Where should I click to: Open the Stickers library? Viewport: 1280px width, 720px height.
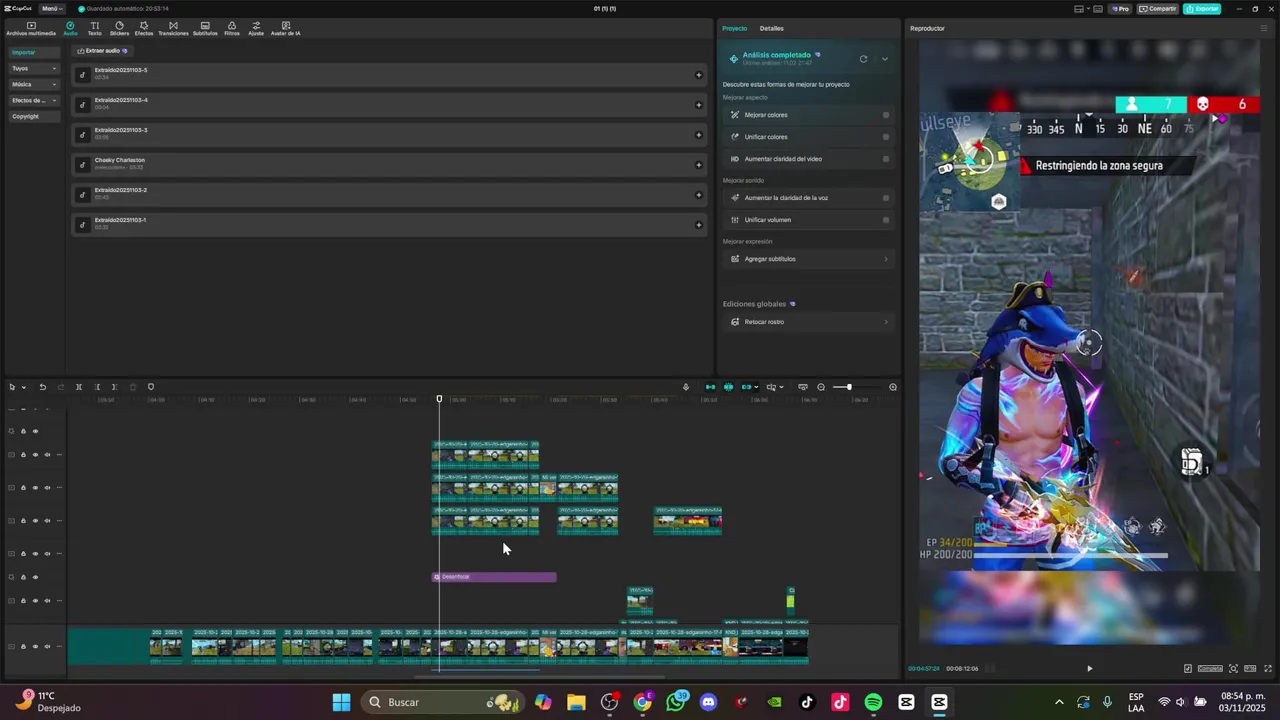pyautogui.click(x=119, y=28)
